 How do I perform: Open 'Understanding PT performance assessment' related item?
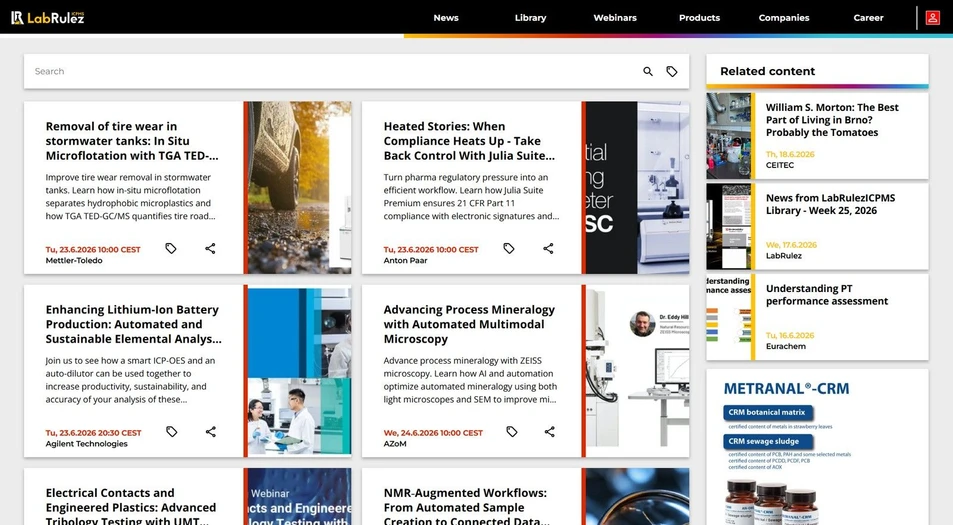point(827,295)
